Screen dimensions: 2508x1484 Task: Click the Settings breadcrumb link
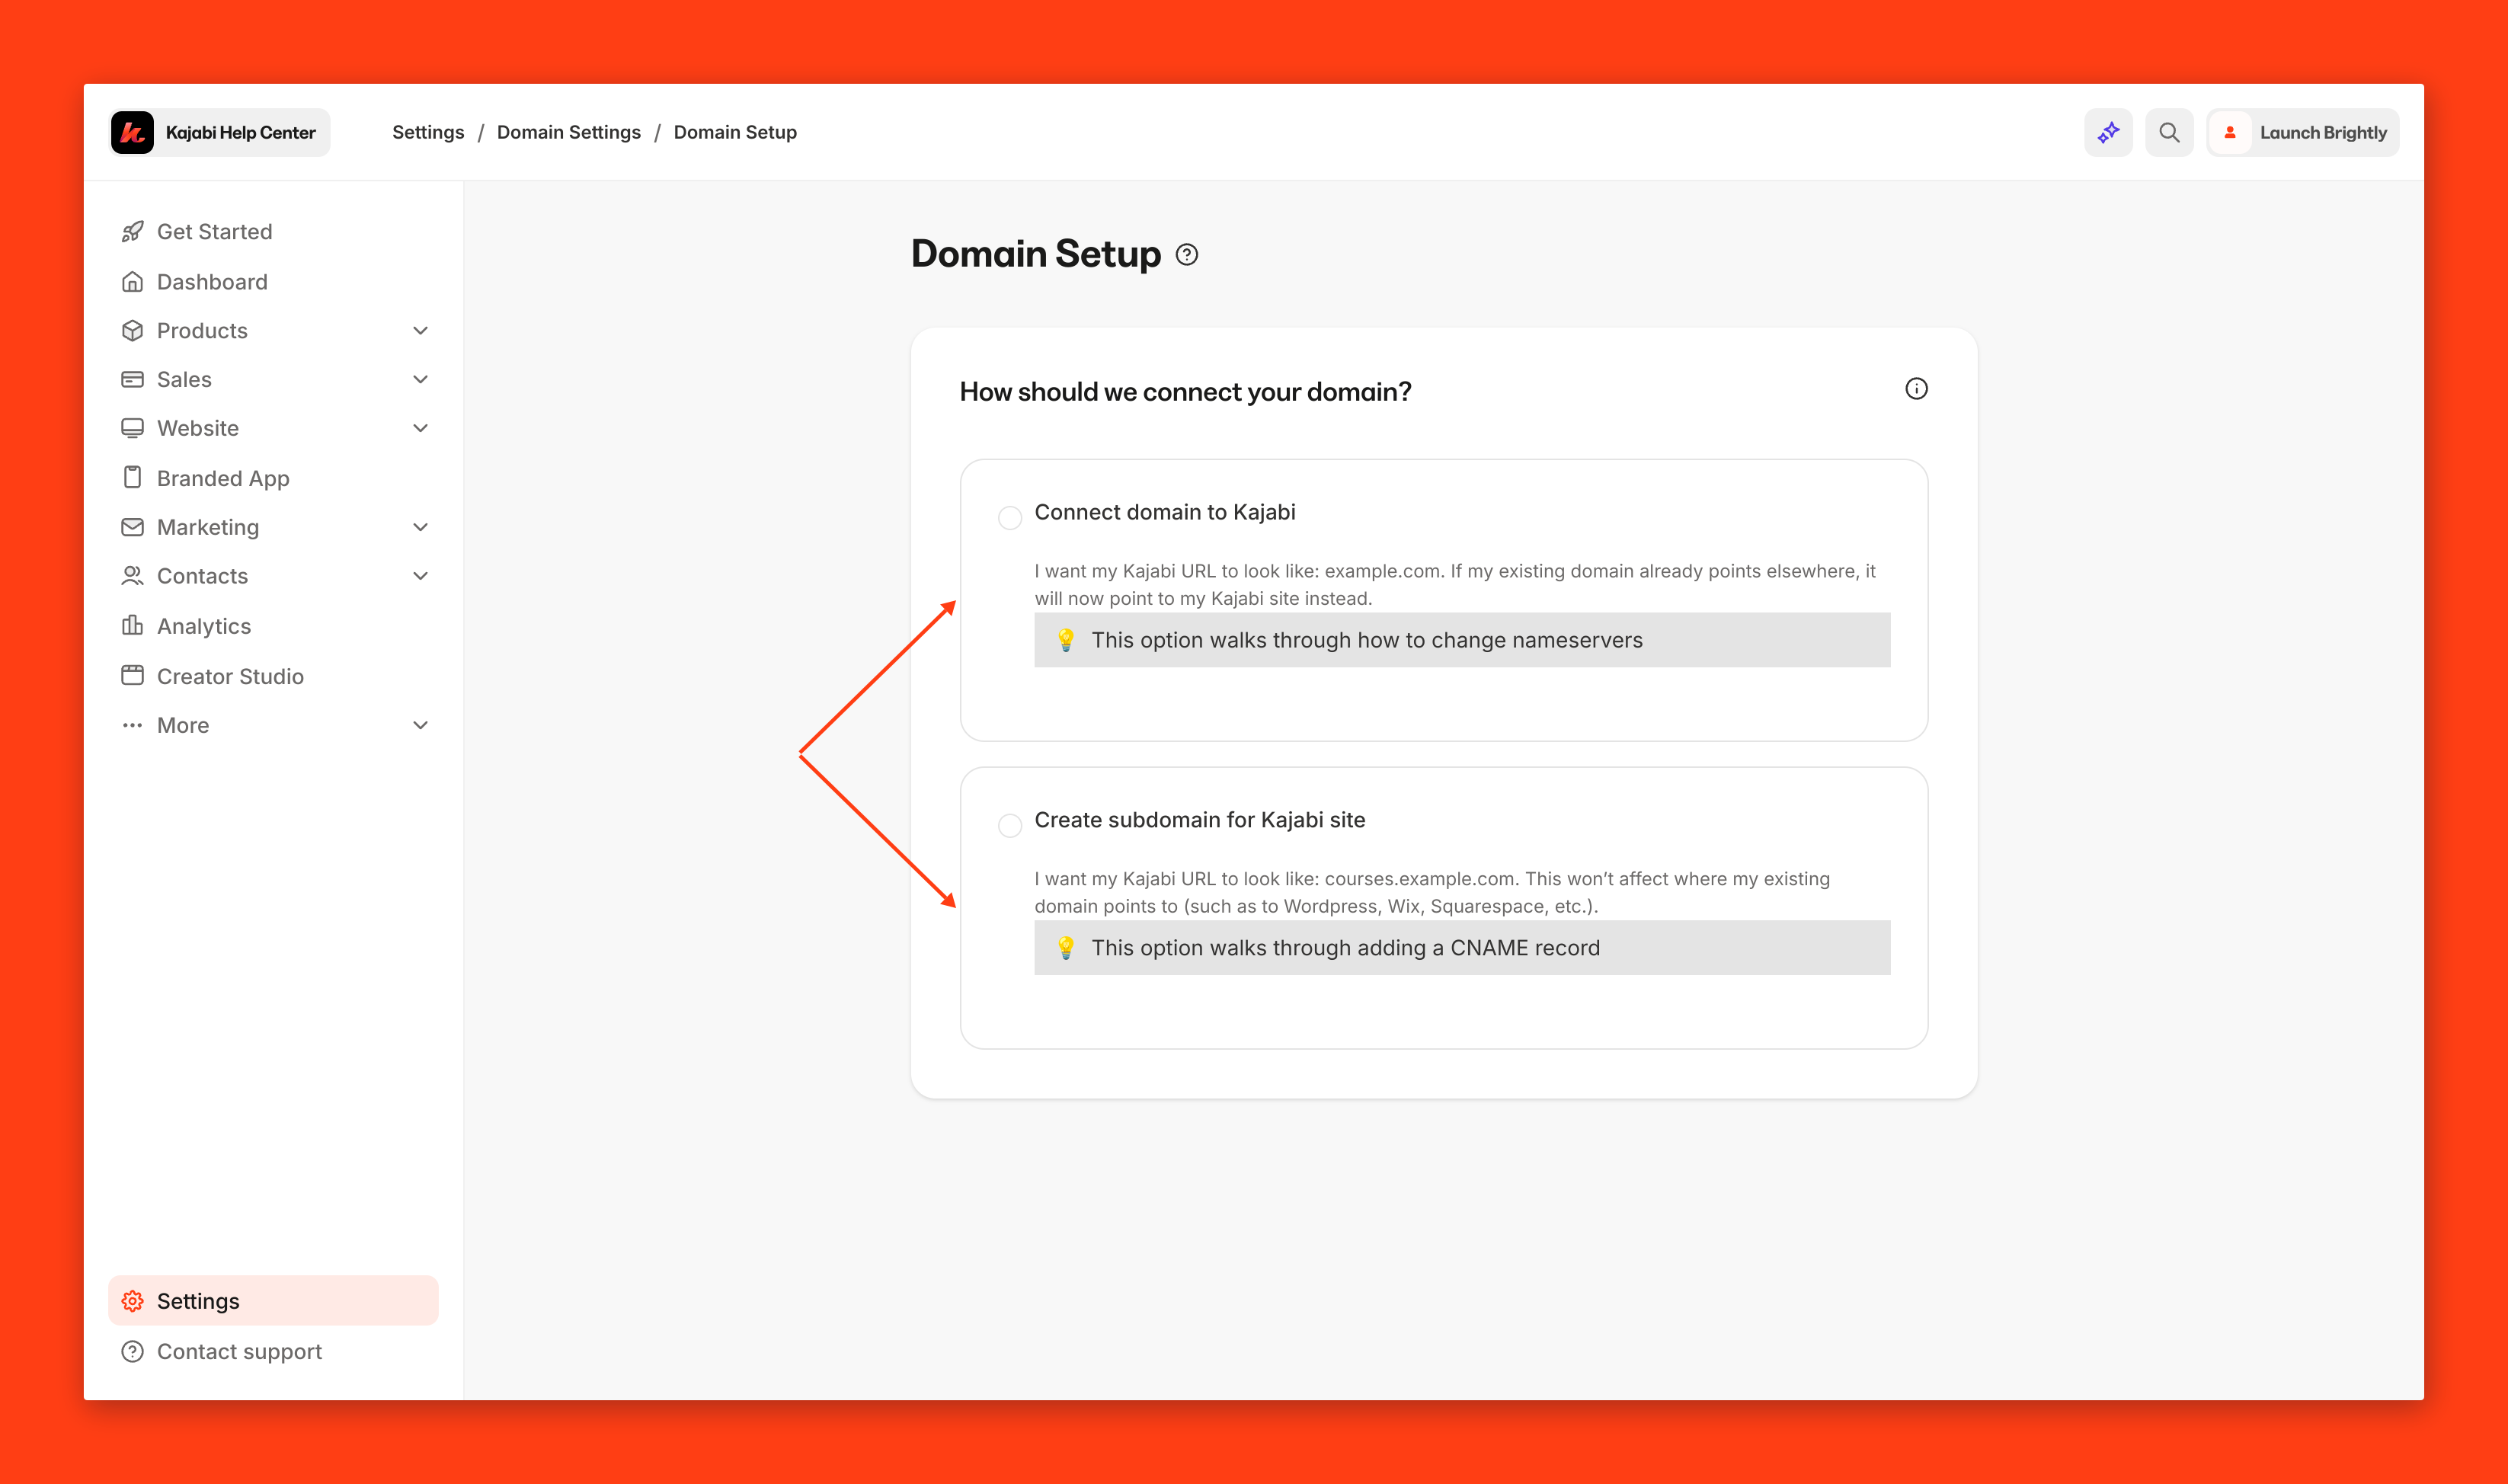tap(428, 132)
